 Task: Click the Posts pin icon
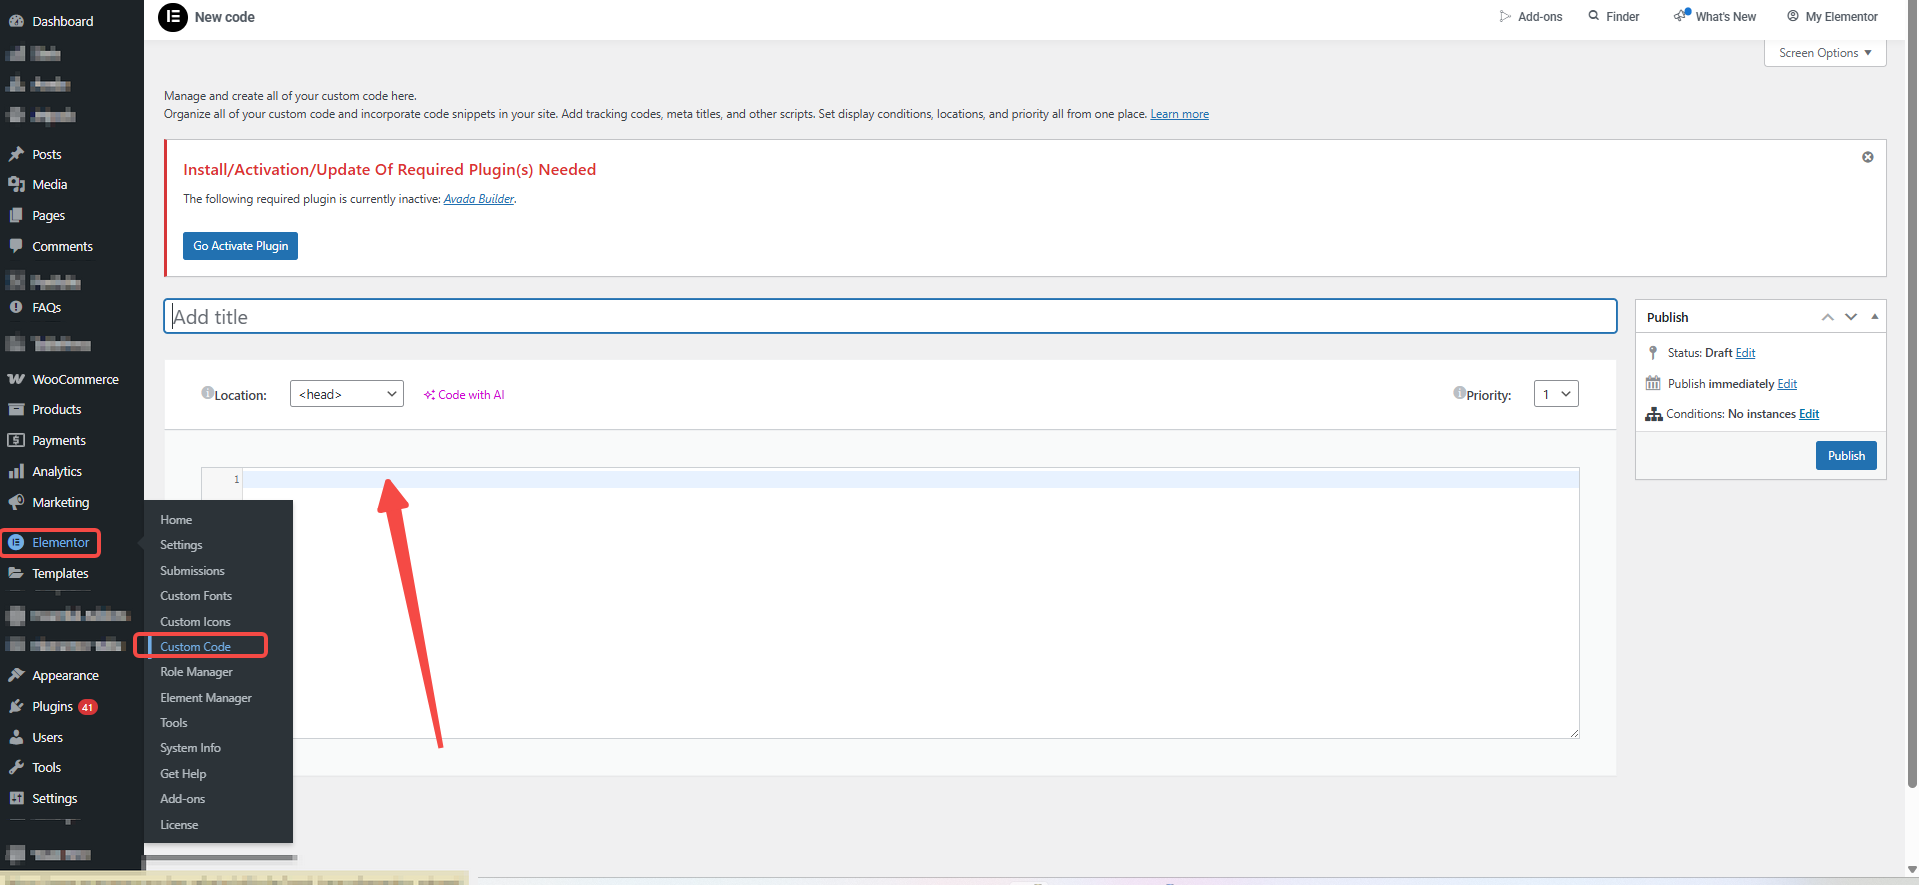pyautogui.click(x=16, y=154)
